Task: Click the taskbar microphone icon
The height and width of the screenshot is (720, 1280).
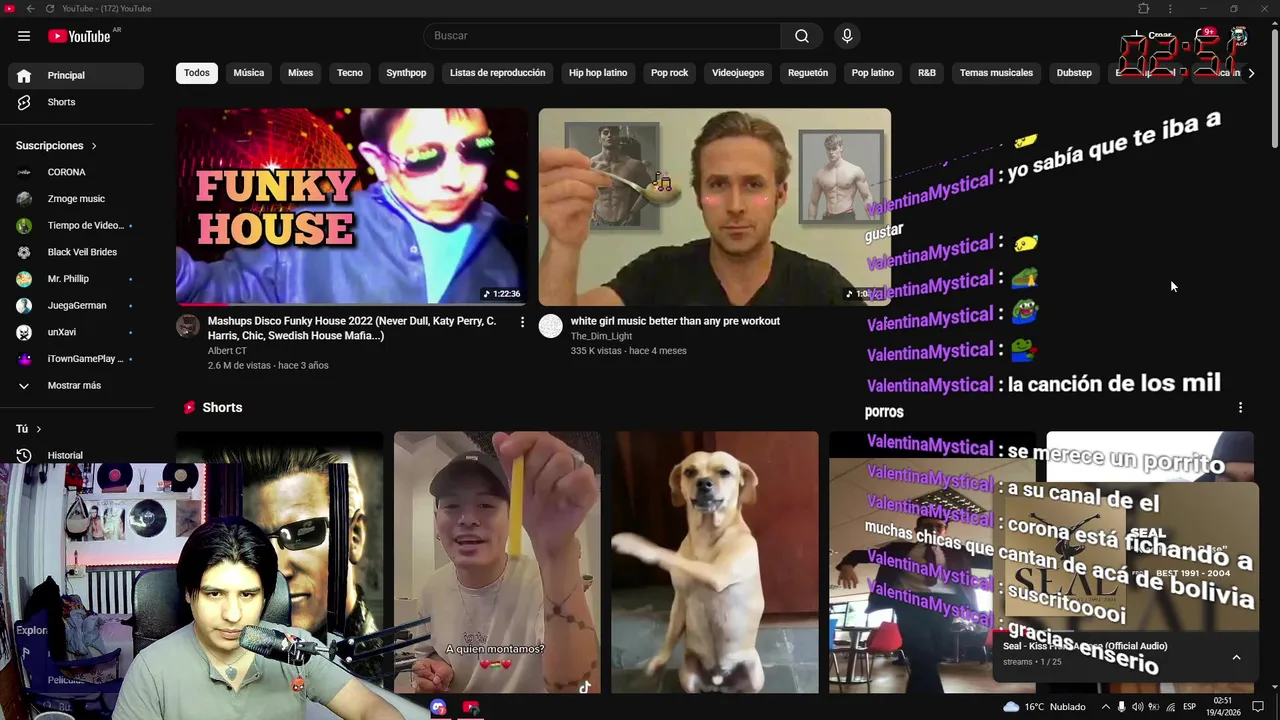Action: tap(1121, 707)
